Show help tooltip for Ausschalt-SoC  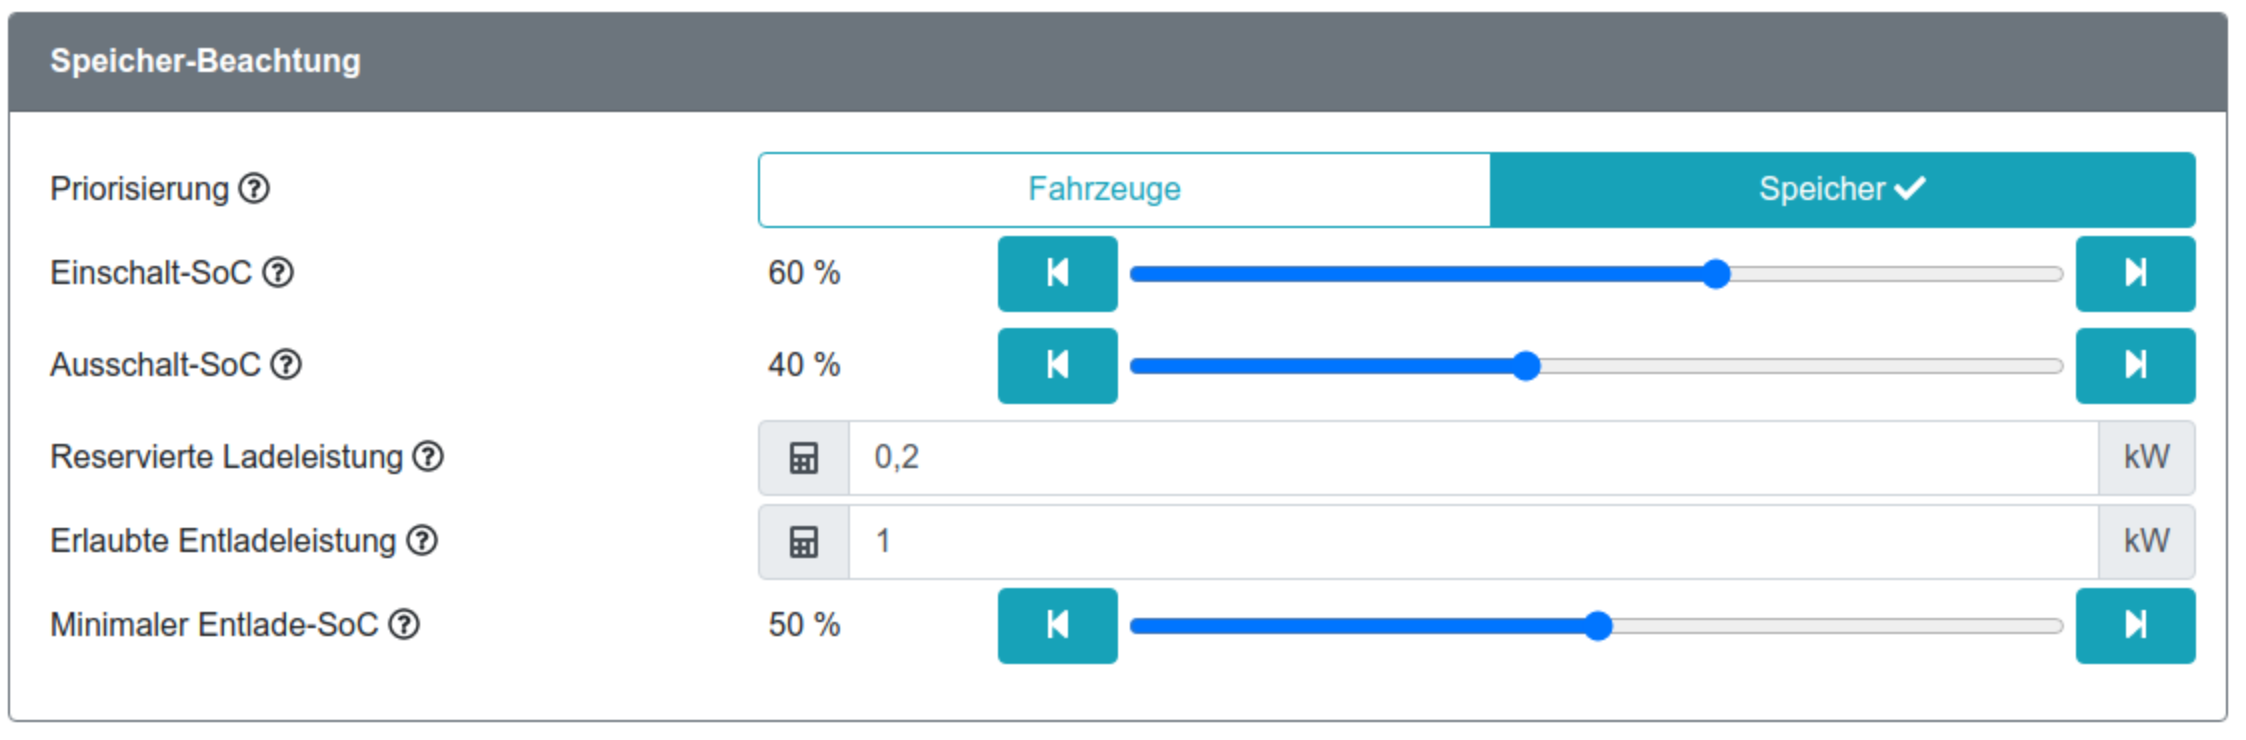tap(287, 364)
